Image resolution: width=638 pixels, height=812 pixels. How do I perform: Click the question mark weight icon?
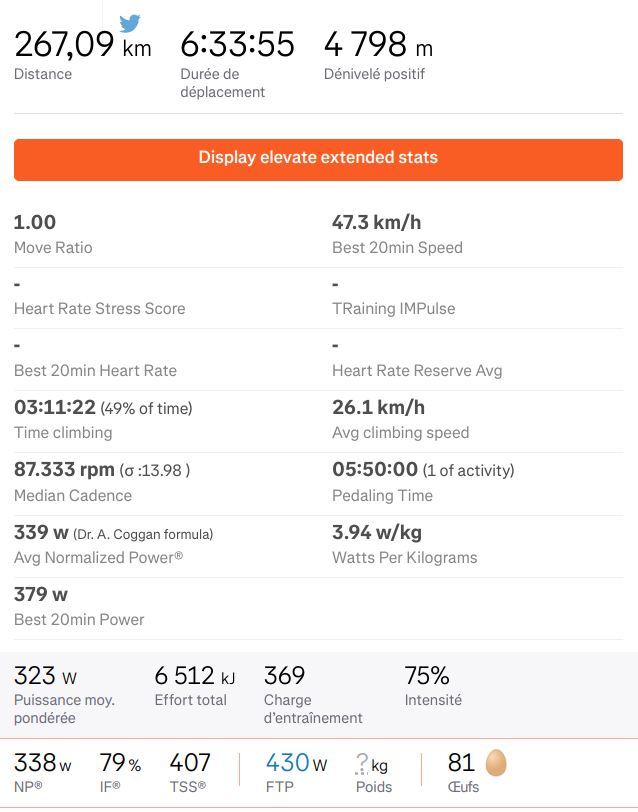(362, 765)
